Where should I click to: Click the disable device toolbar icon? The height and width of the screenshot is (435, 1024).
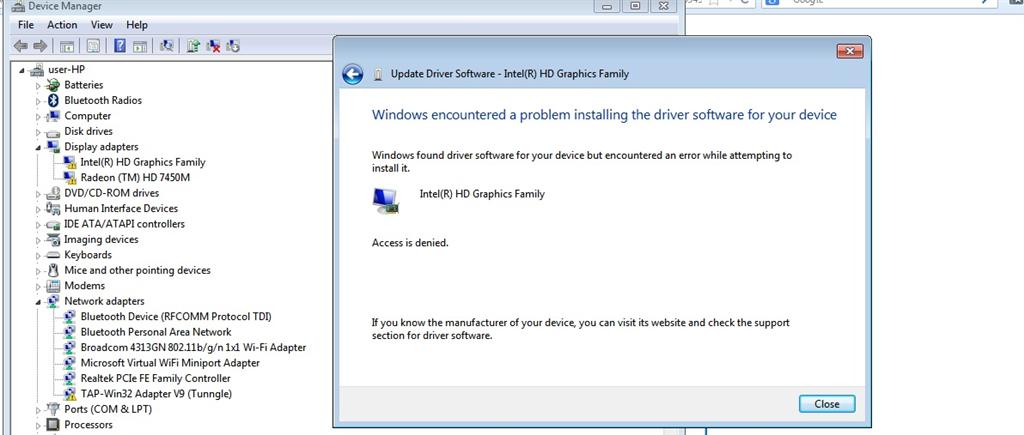[232, 46]
